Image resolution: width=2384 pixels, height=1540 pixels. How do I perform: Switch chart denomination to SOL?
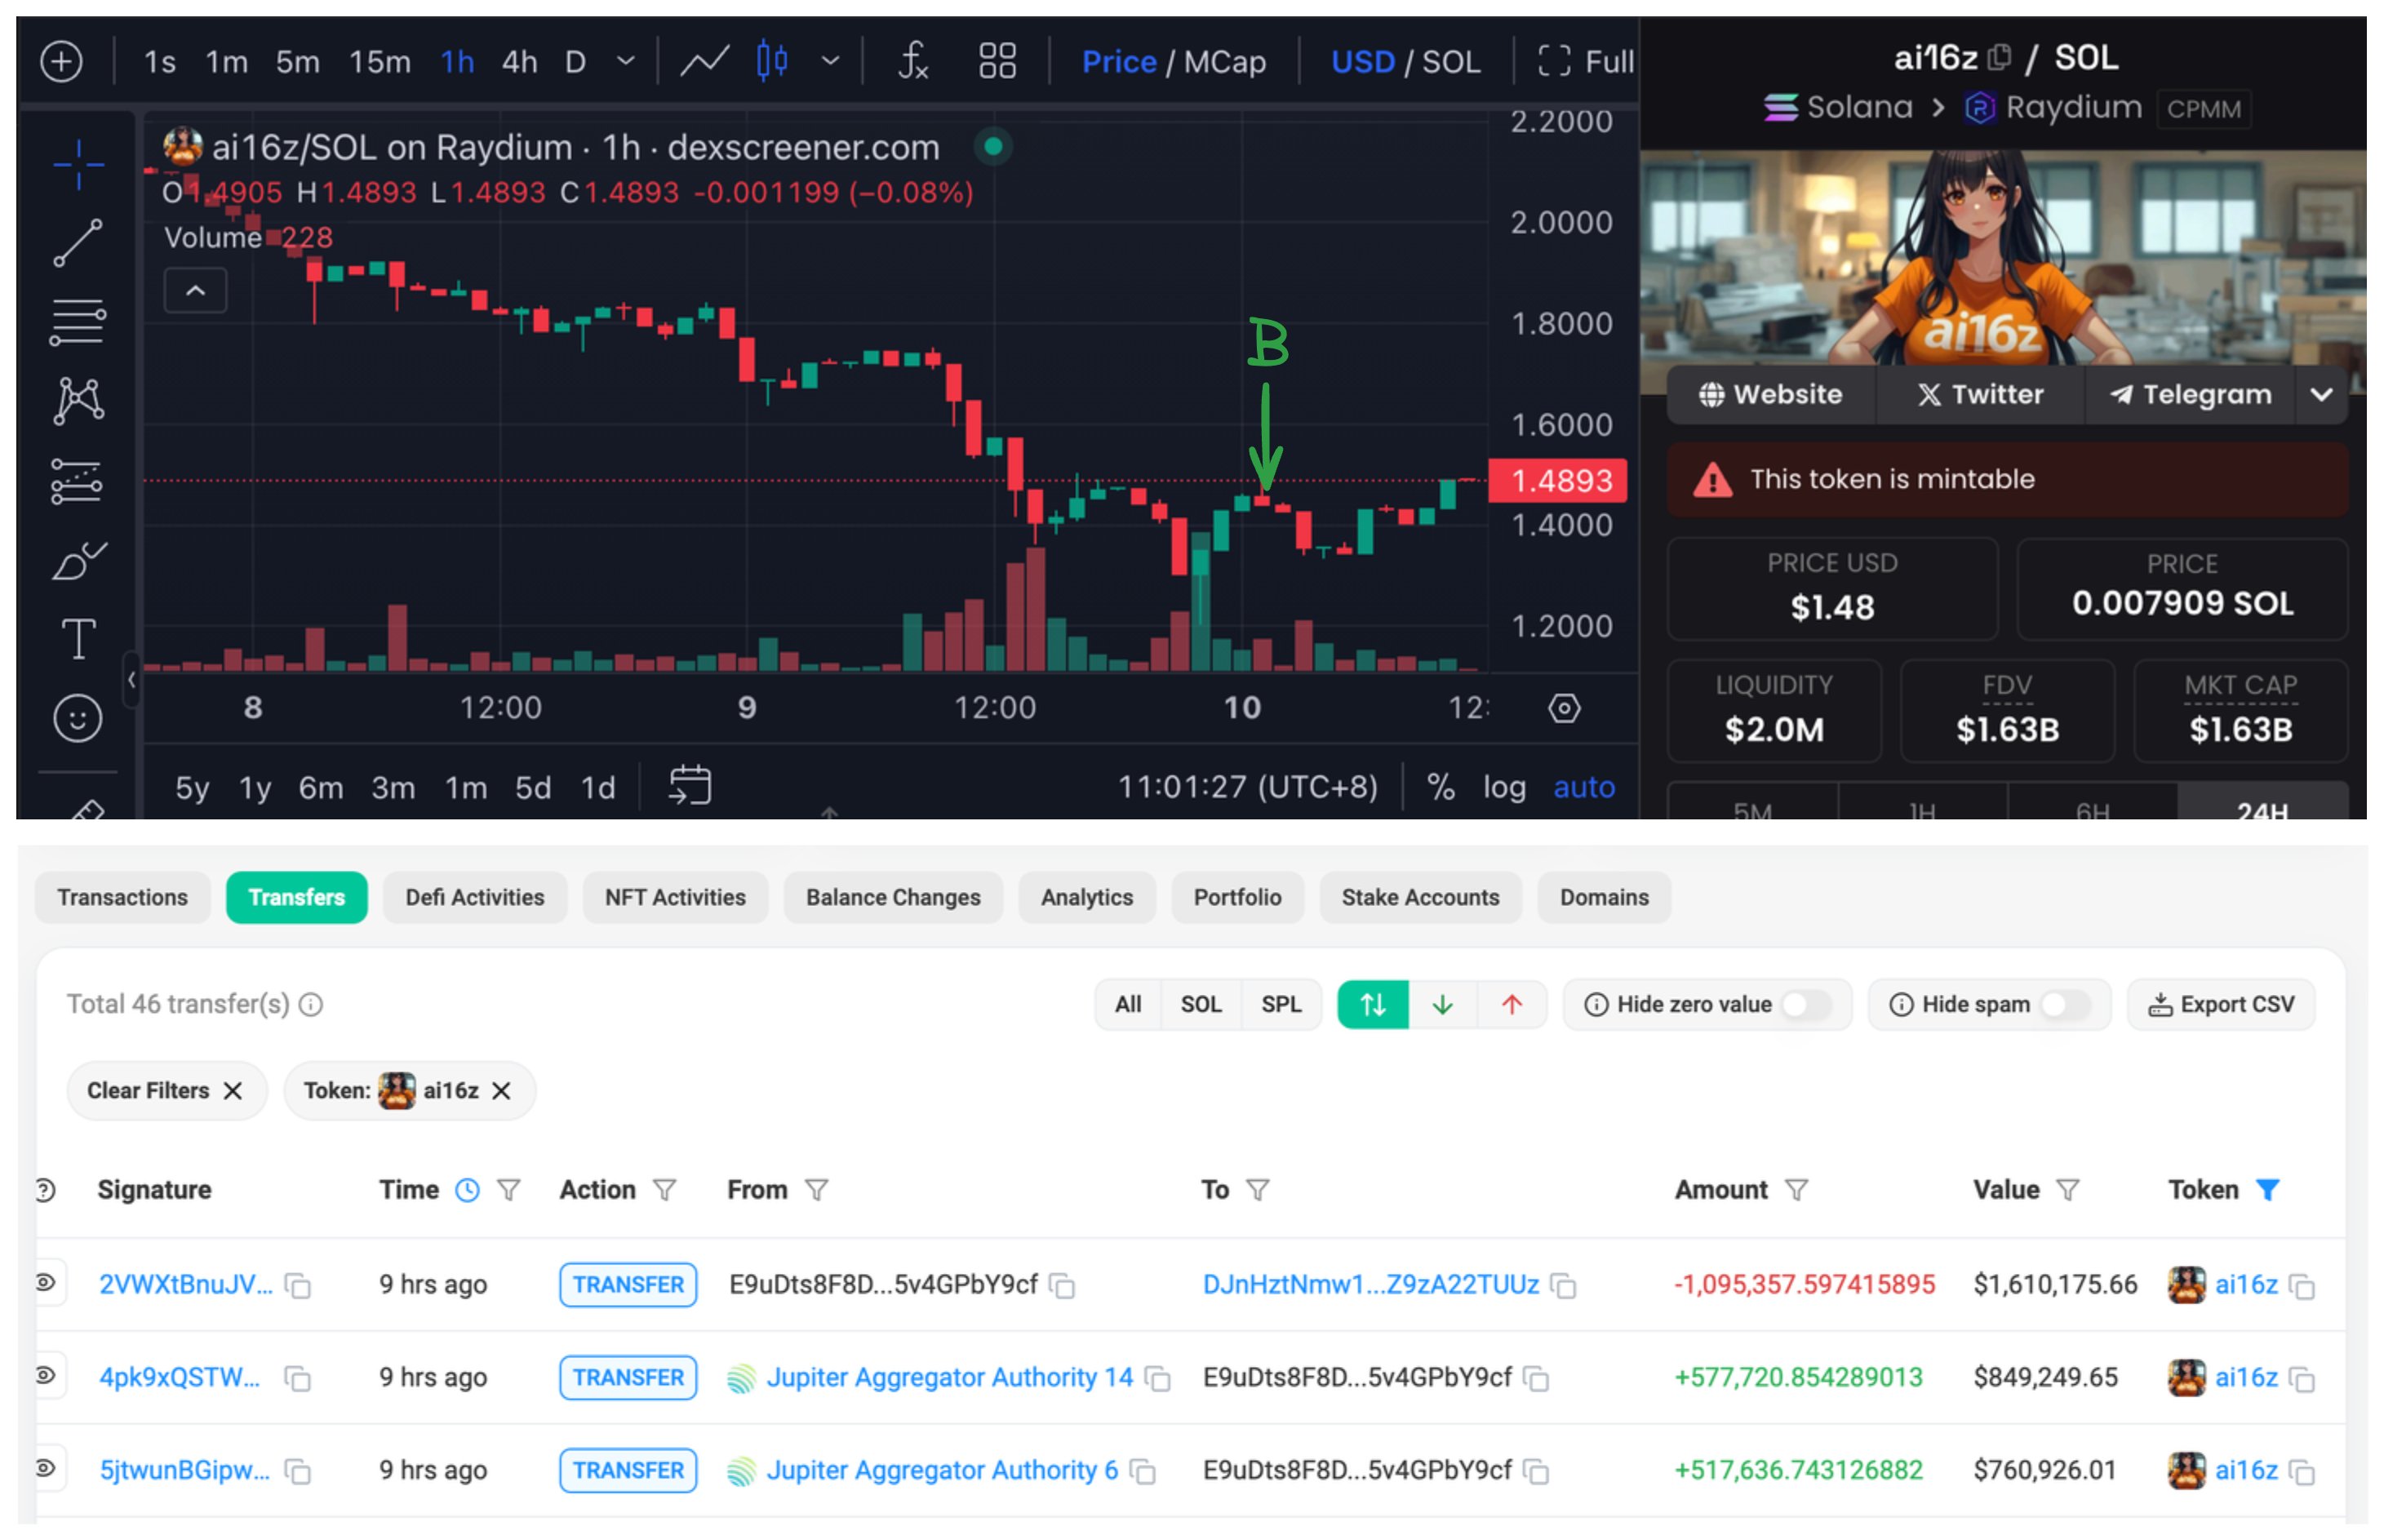click(x=1451, y=62)
